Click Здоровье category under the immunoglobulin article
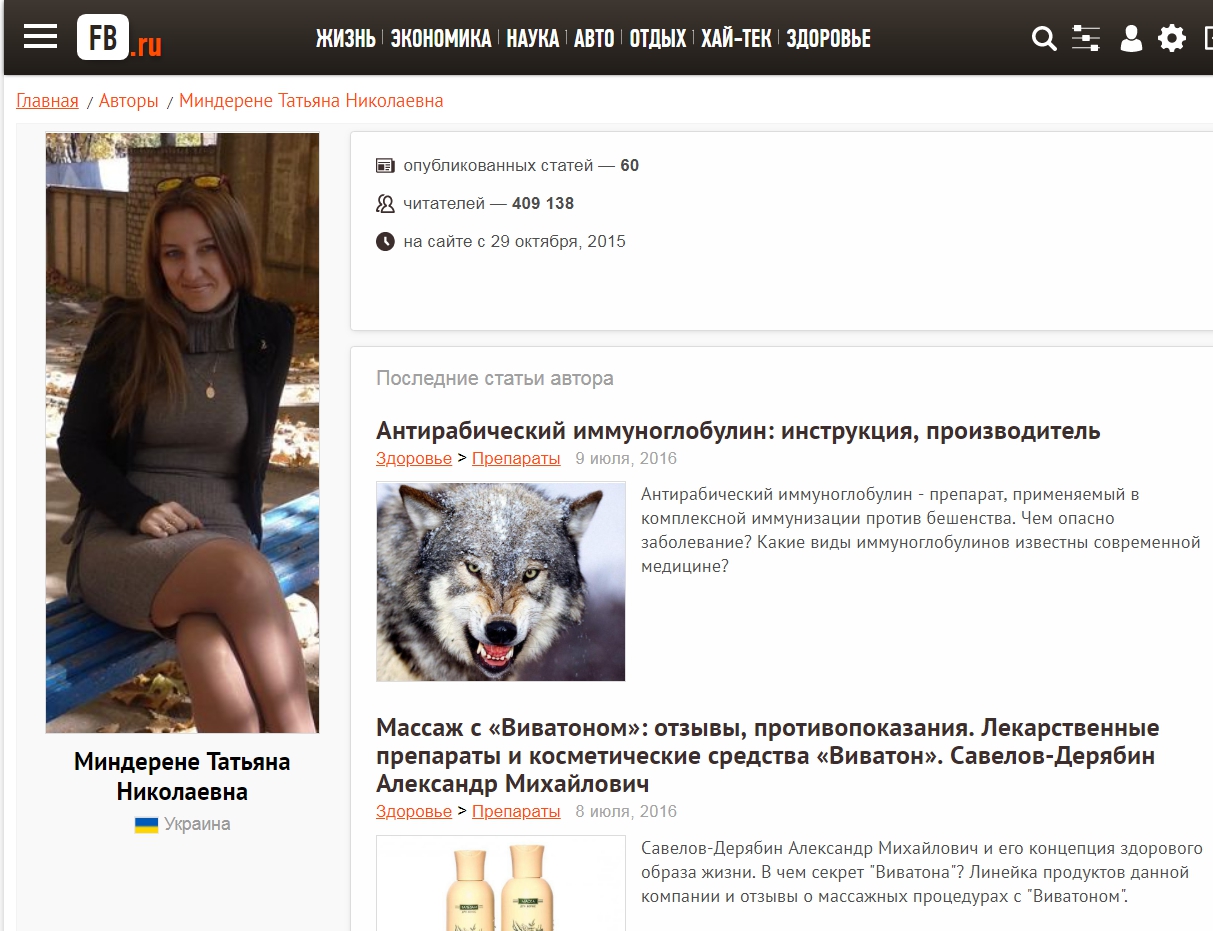The height and width of the screenshot is (931, 1213). pos(414,458)
